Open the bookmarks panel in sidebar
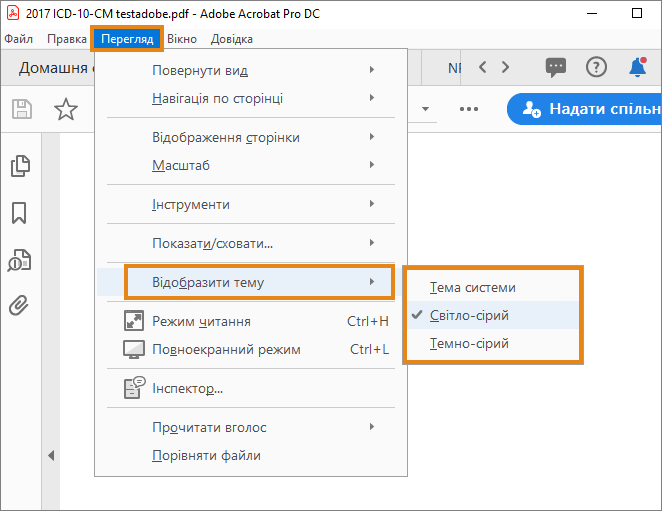 tap(19, 213)
